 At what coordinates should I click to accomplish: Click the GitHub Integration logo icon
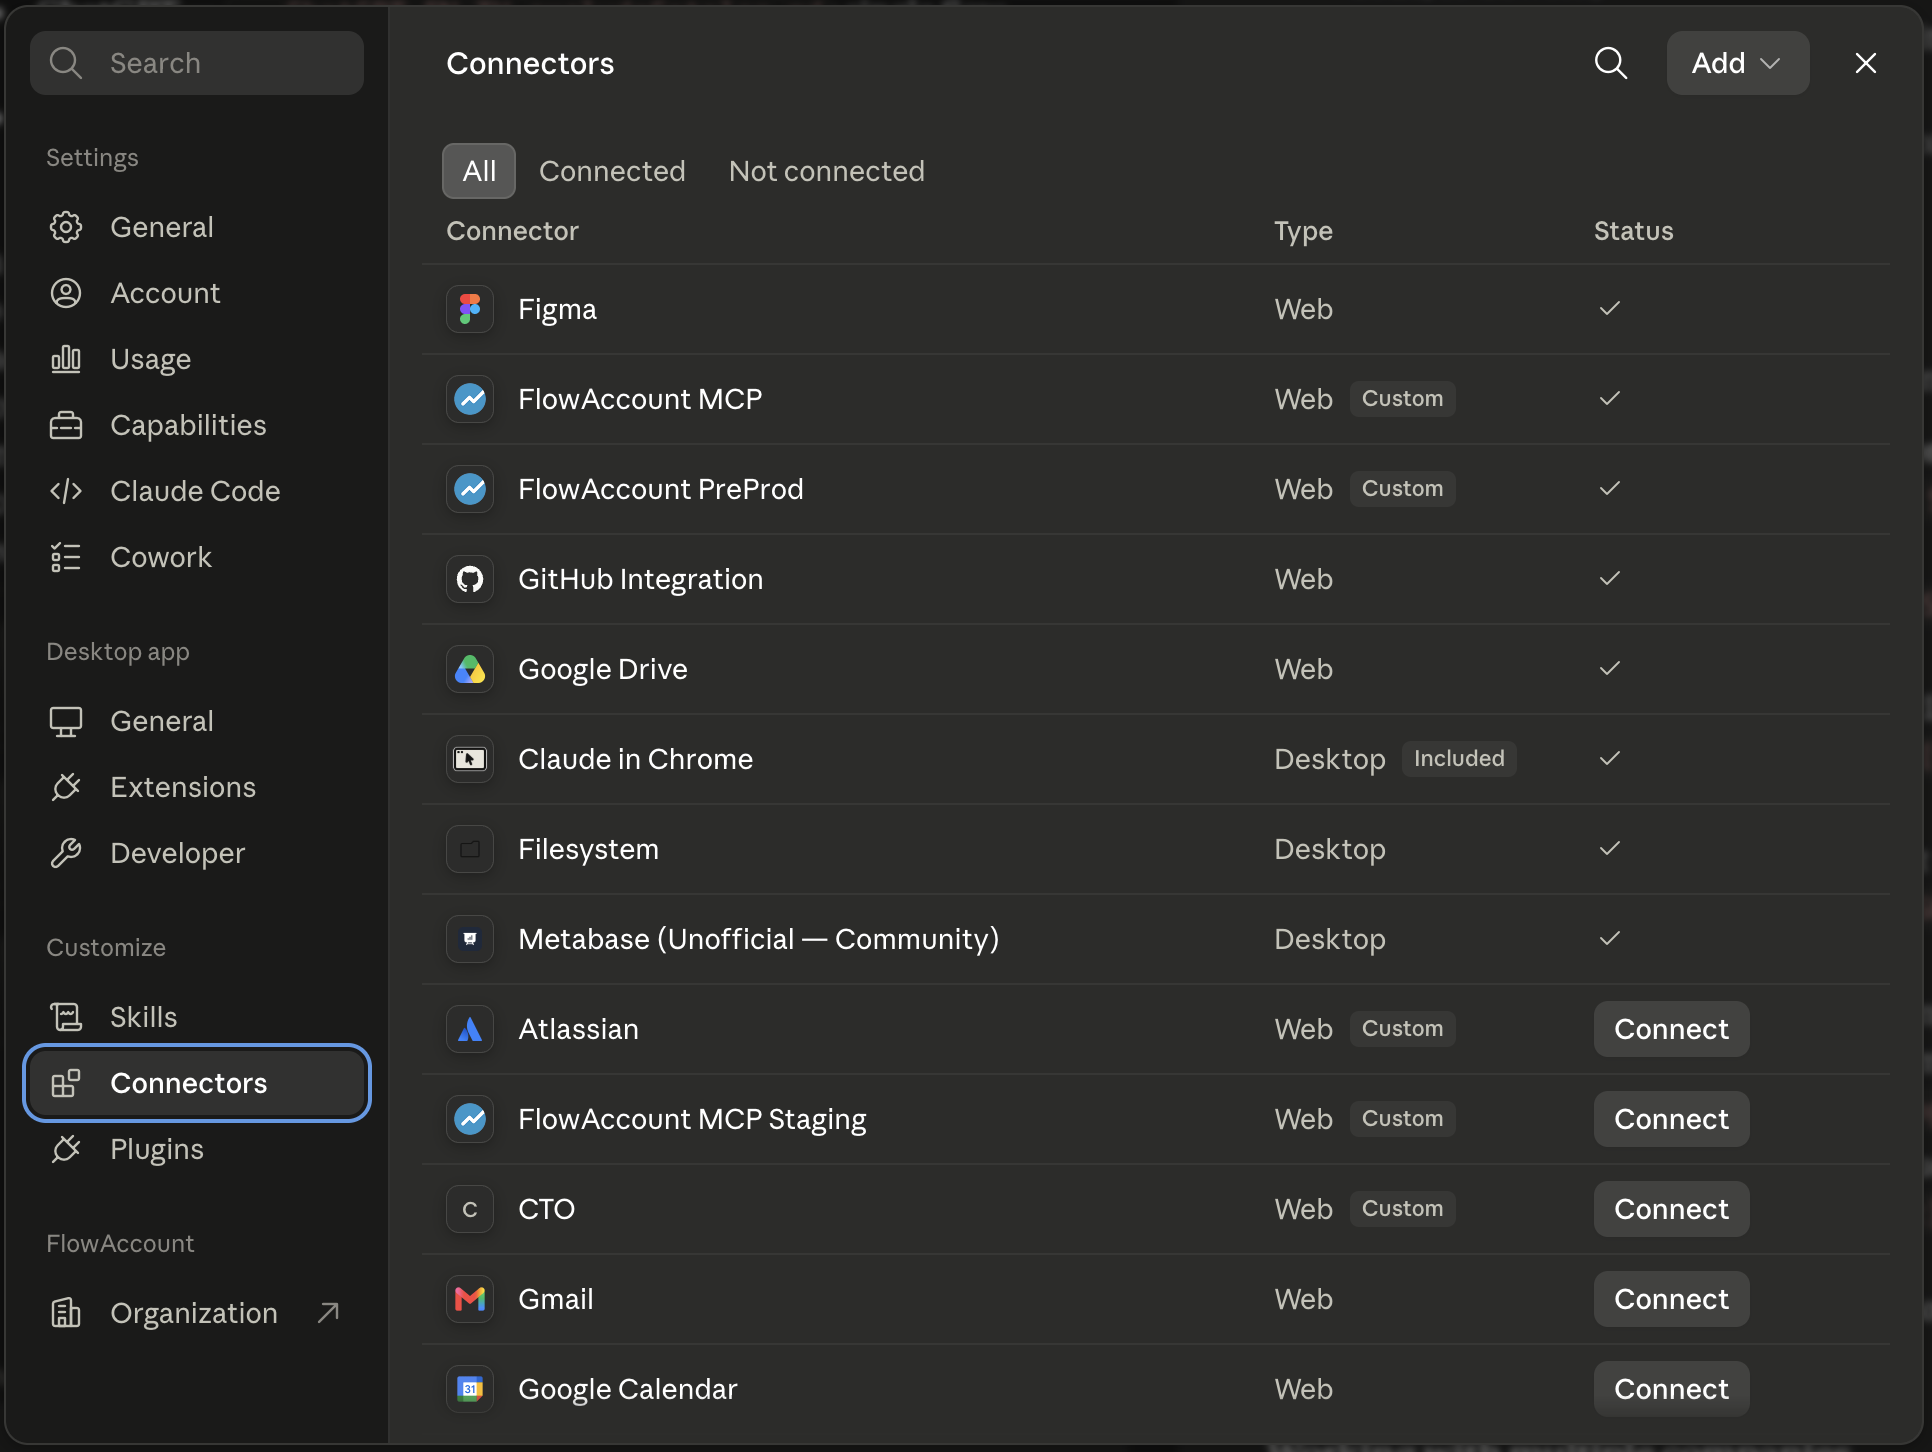470,579
